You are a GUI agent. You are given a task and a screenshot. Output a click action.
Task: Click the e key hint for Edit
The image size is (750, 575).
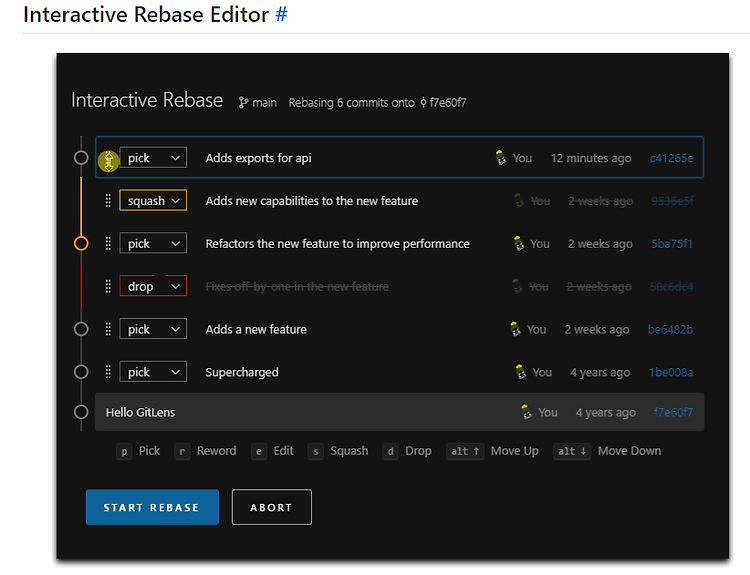click(x=259, y=451)
